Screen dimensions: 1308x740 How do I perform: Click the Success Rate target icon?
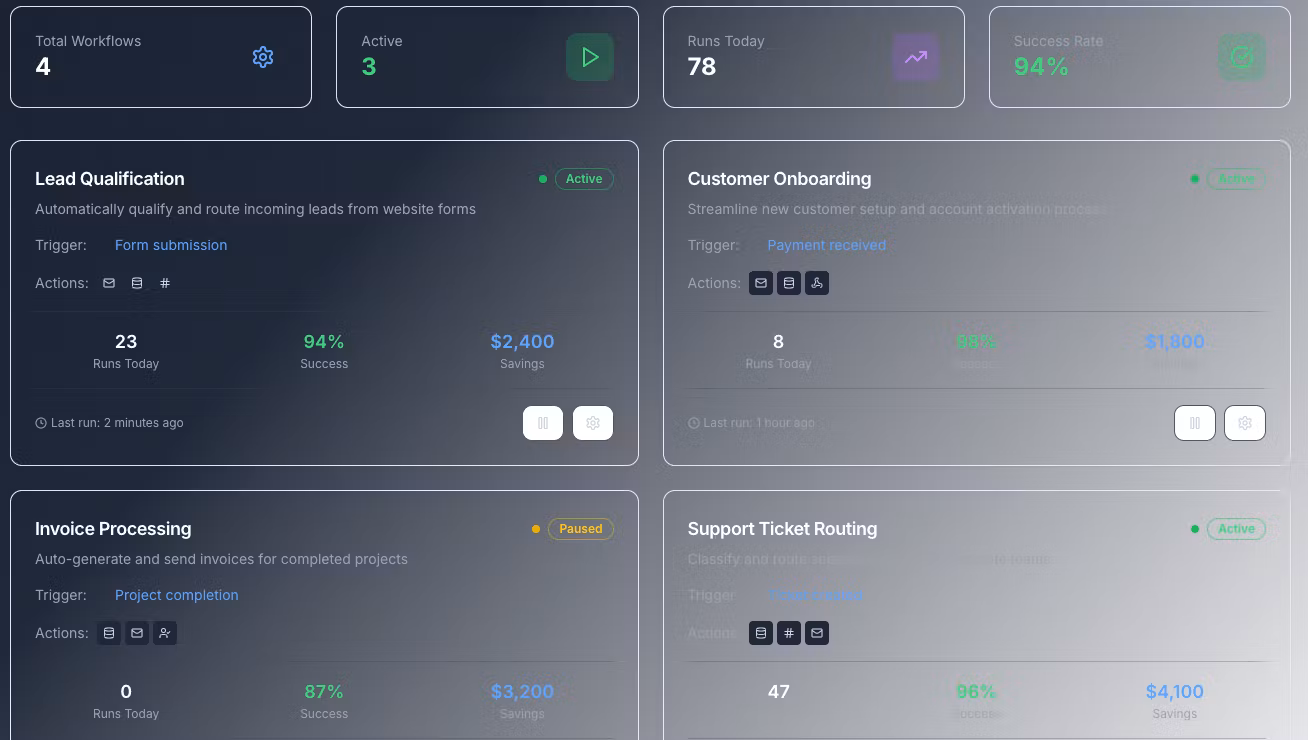coord(1241,57)
